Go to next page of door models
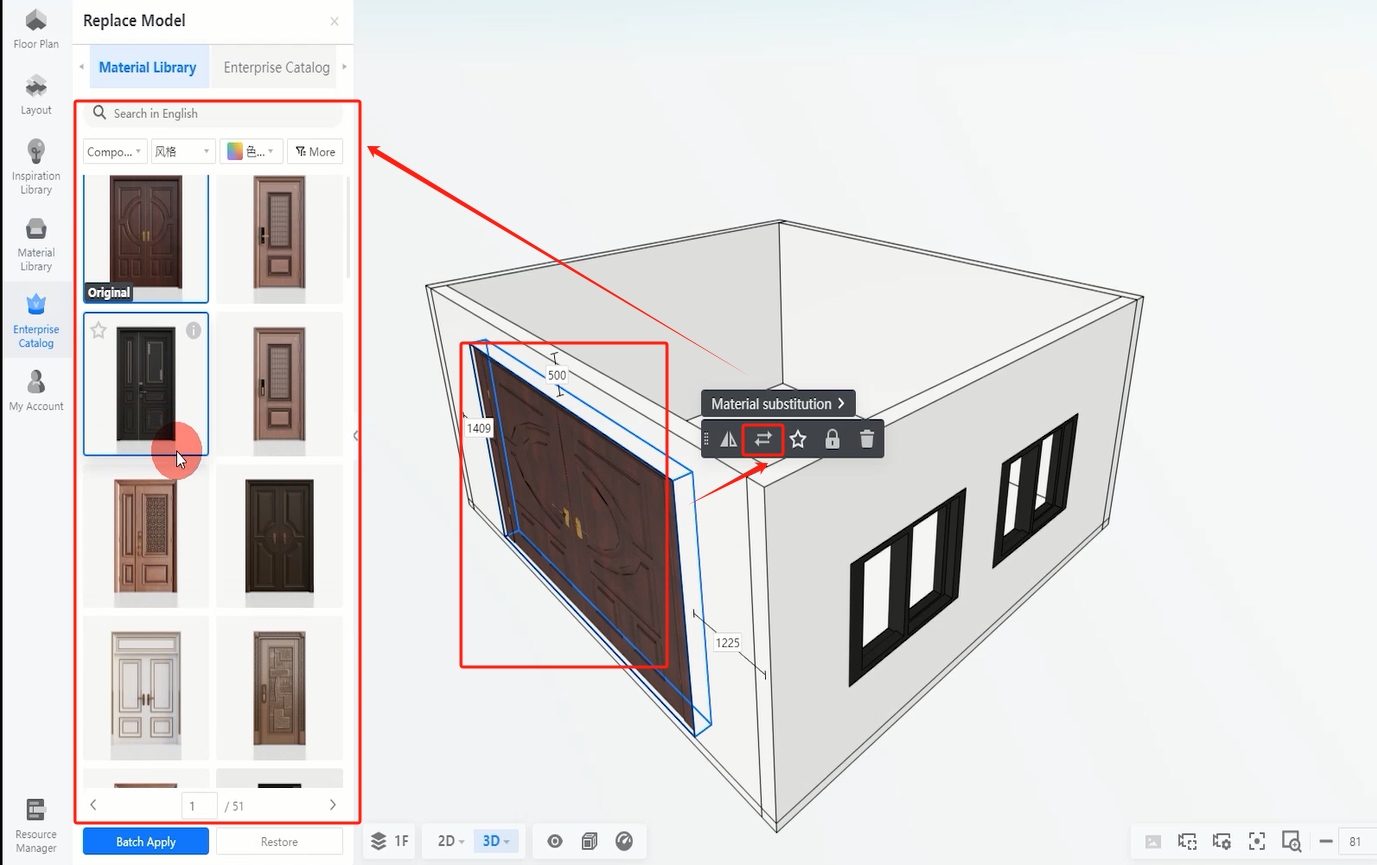 [333, 805]
